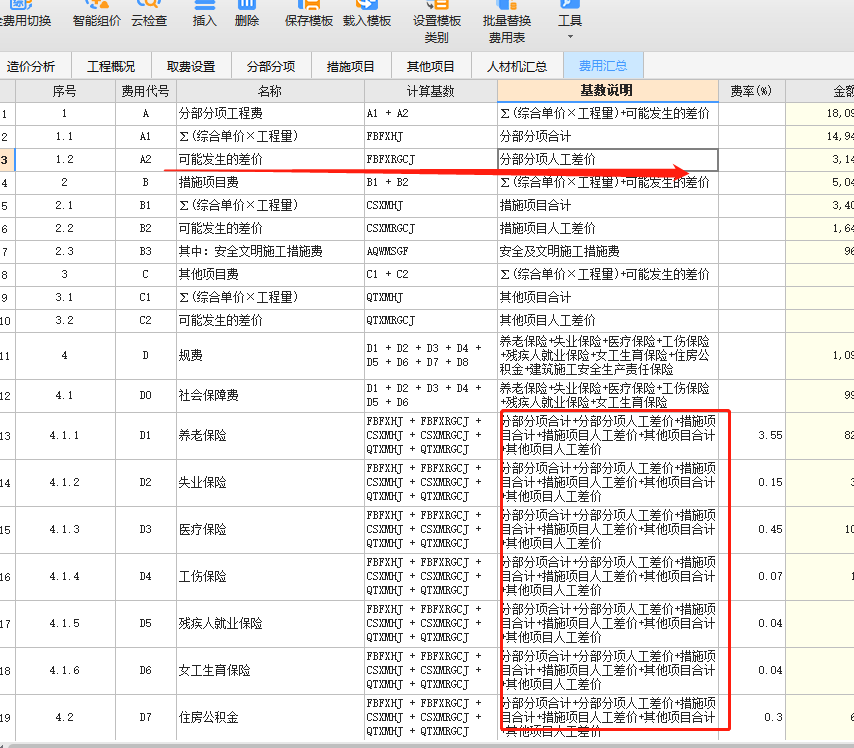Click the 其他项目合计 description cell

click(x=608, y=297)
